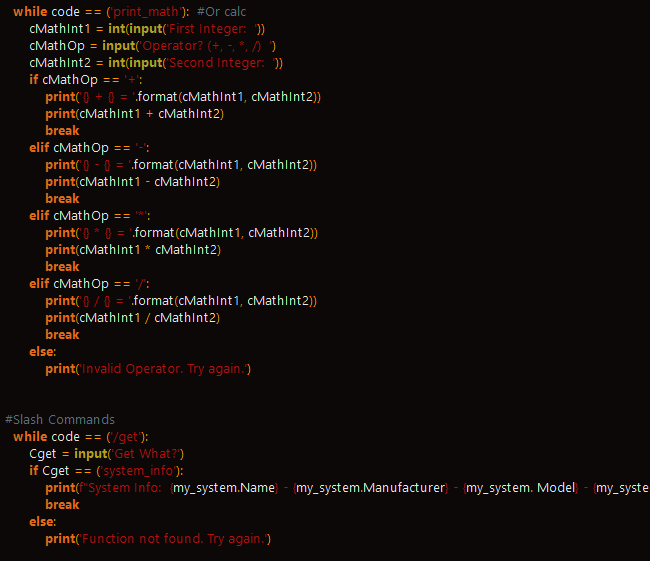Click "print(cMathInt1 * cMathInt2)" line
This screenshot has height=561, width=650.
(133, 250)
